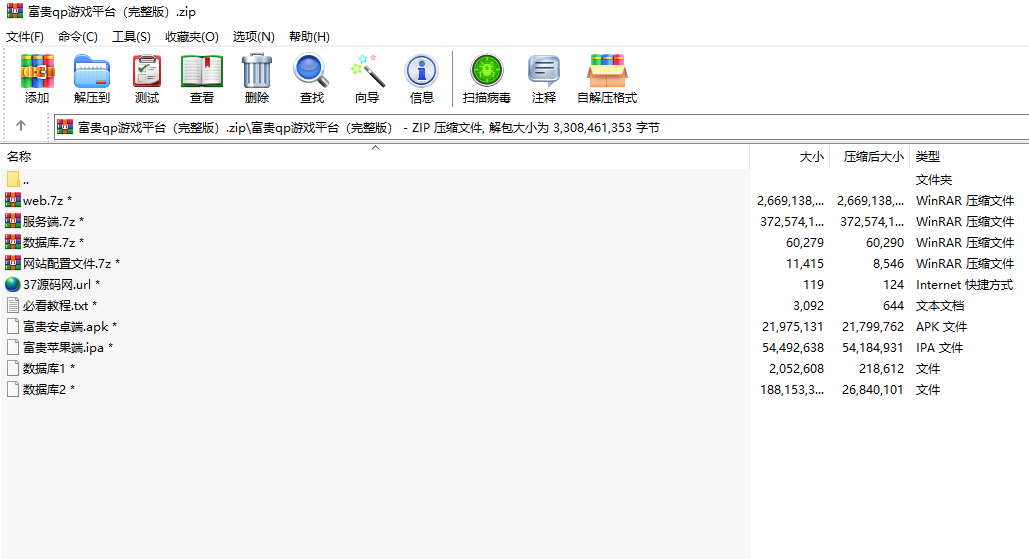Select the web.7z archive icon
The image size is (1029, 559).
tap(12, 200)
